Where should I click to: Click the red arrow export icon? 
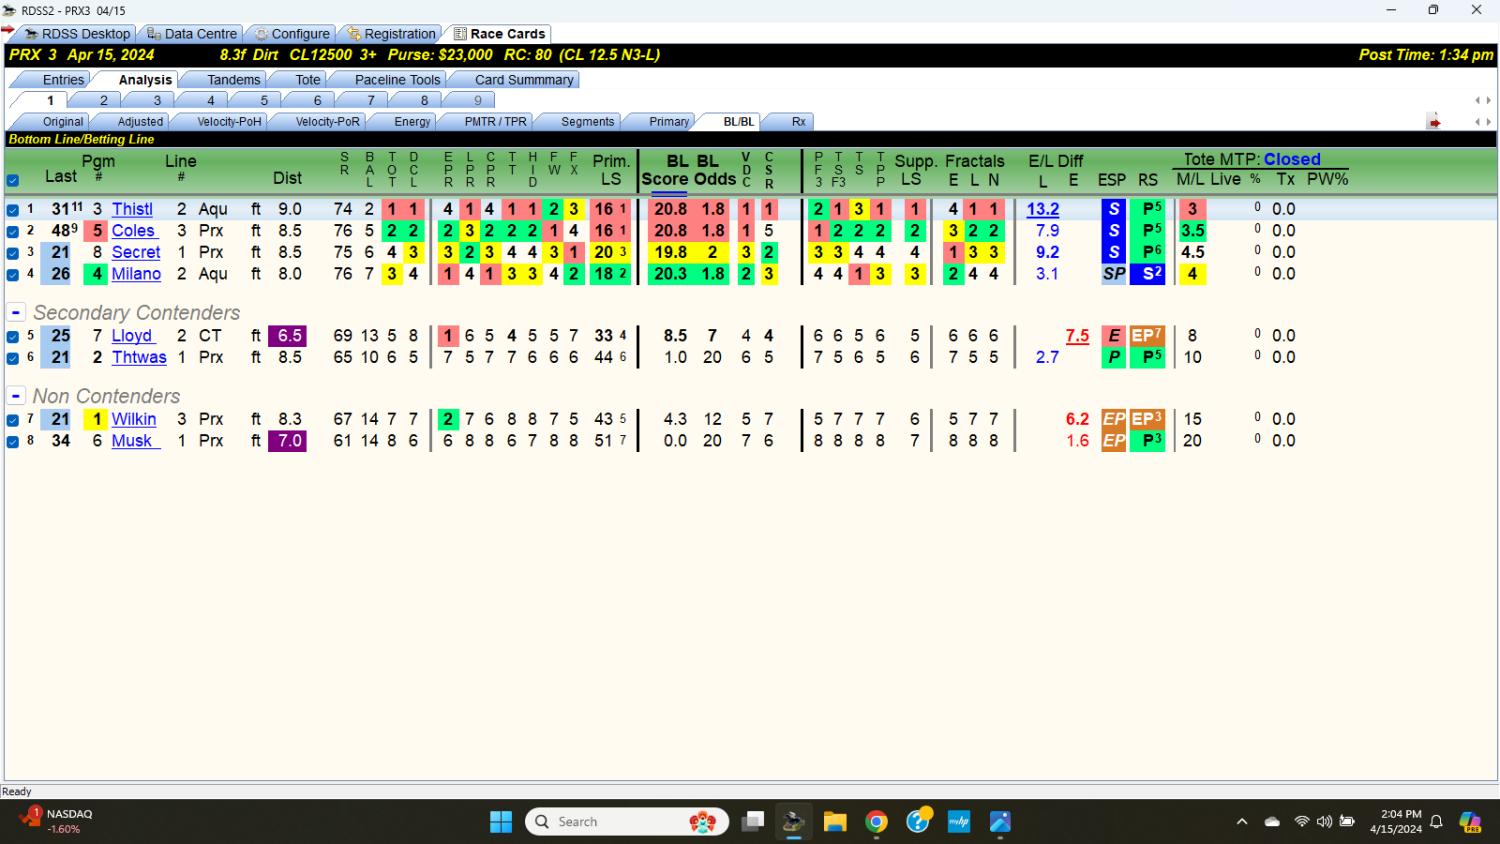(1434, 122)
